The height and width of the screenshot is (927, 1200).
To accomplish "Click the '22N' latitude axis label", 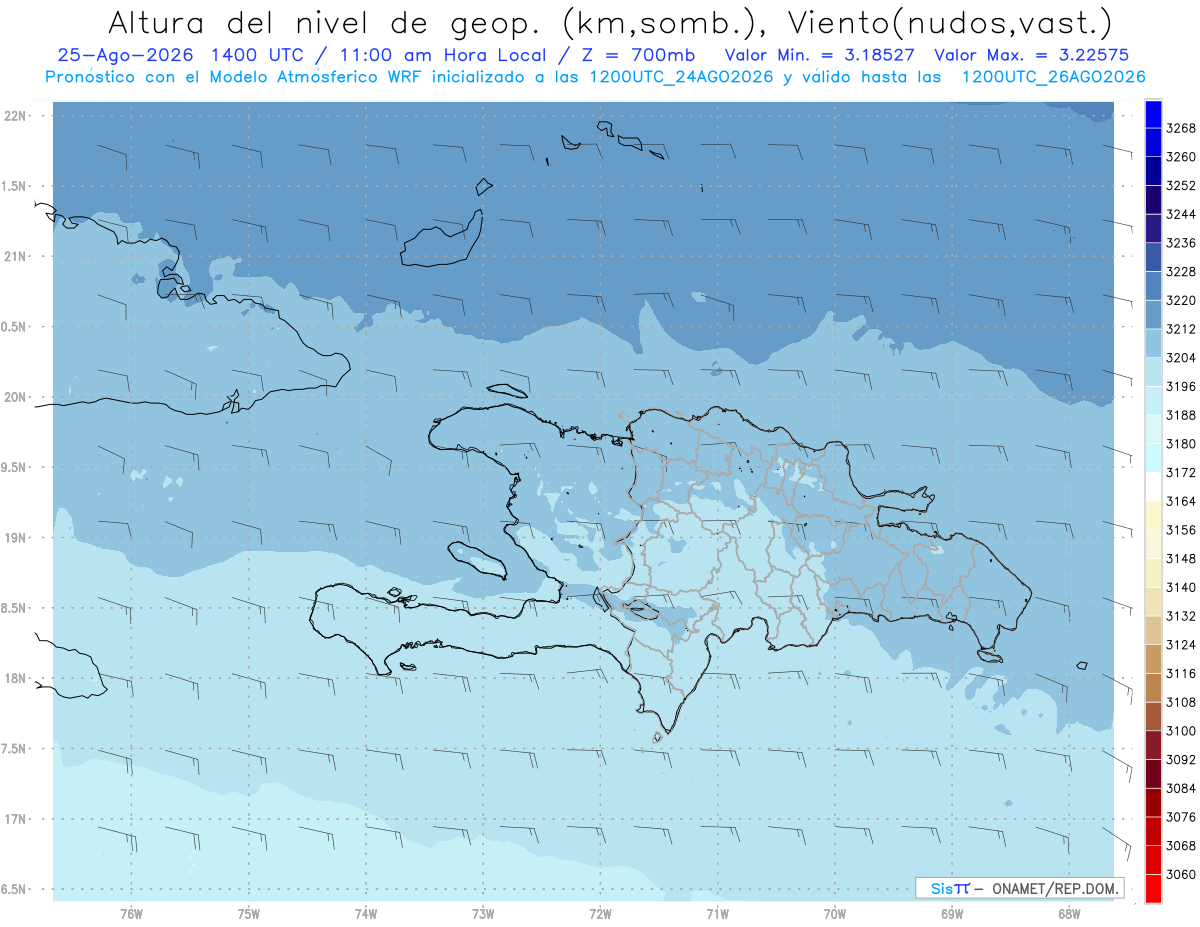I will 16,116.
